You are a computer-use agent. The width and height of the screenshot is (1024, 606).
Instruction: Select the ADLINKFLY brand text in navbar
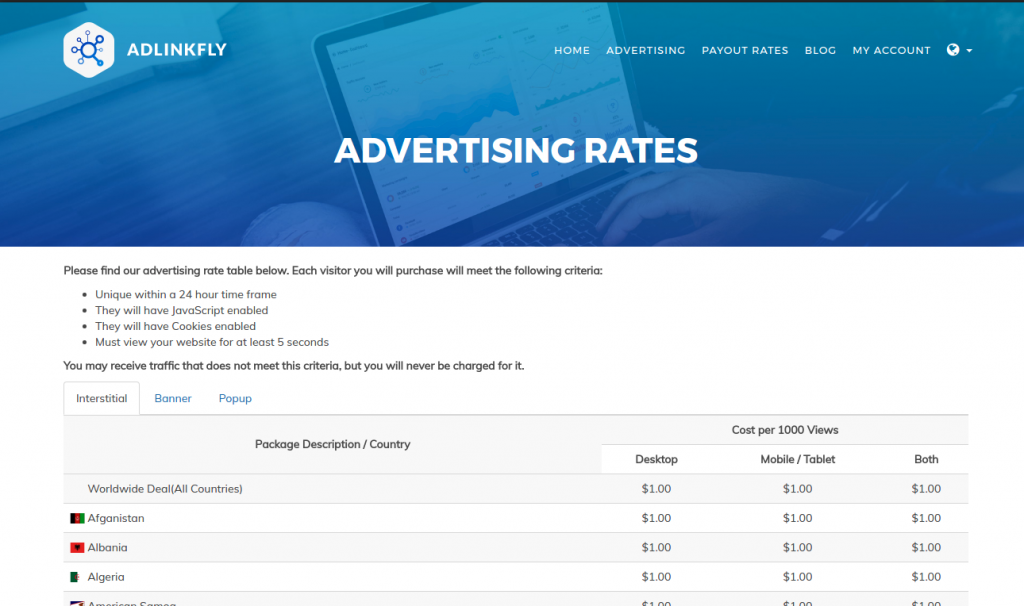point(176,50)
